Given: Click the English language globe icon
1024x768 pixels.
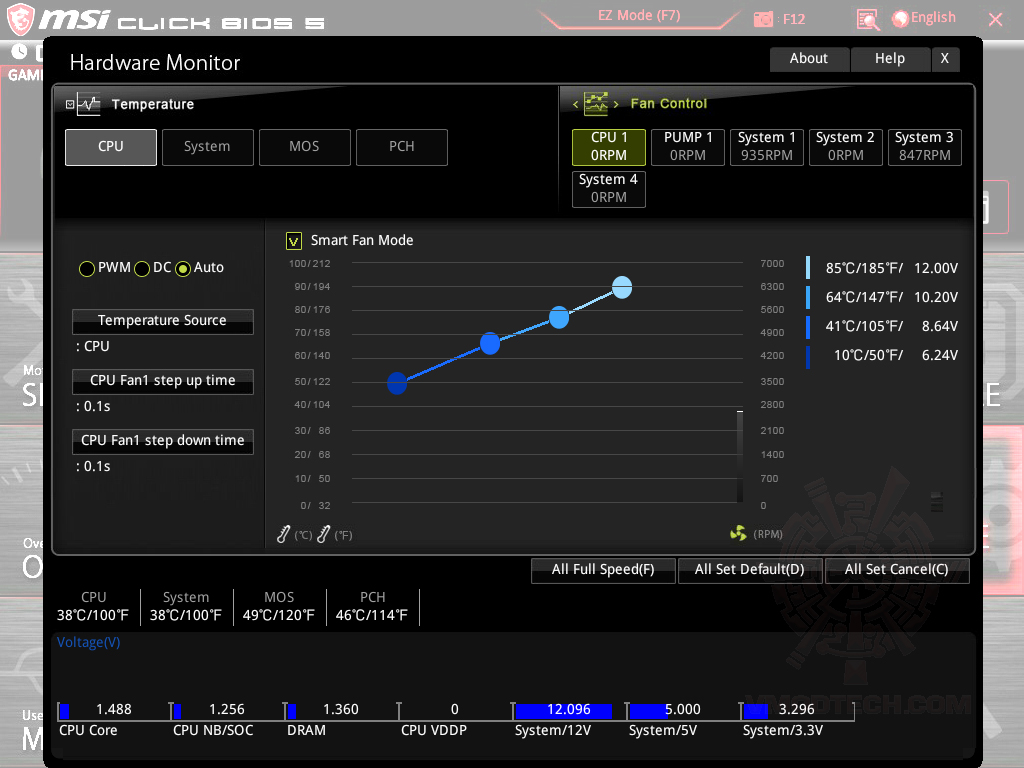Looking at the screenshot, I should pos(899,17).
